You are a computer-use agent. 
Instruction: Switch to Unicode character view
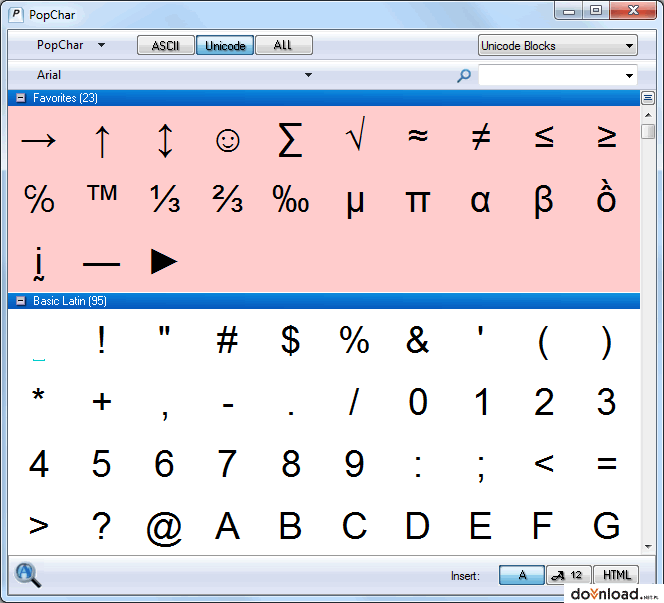225,45
